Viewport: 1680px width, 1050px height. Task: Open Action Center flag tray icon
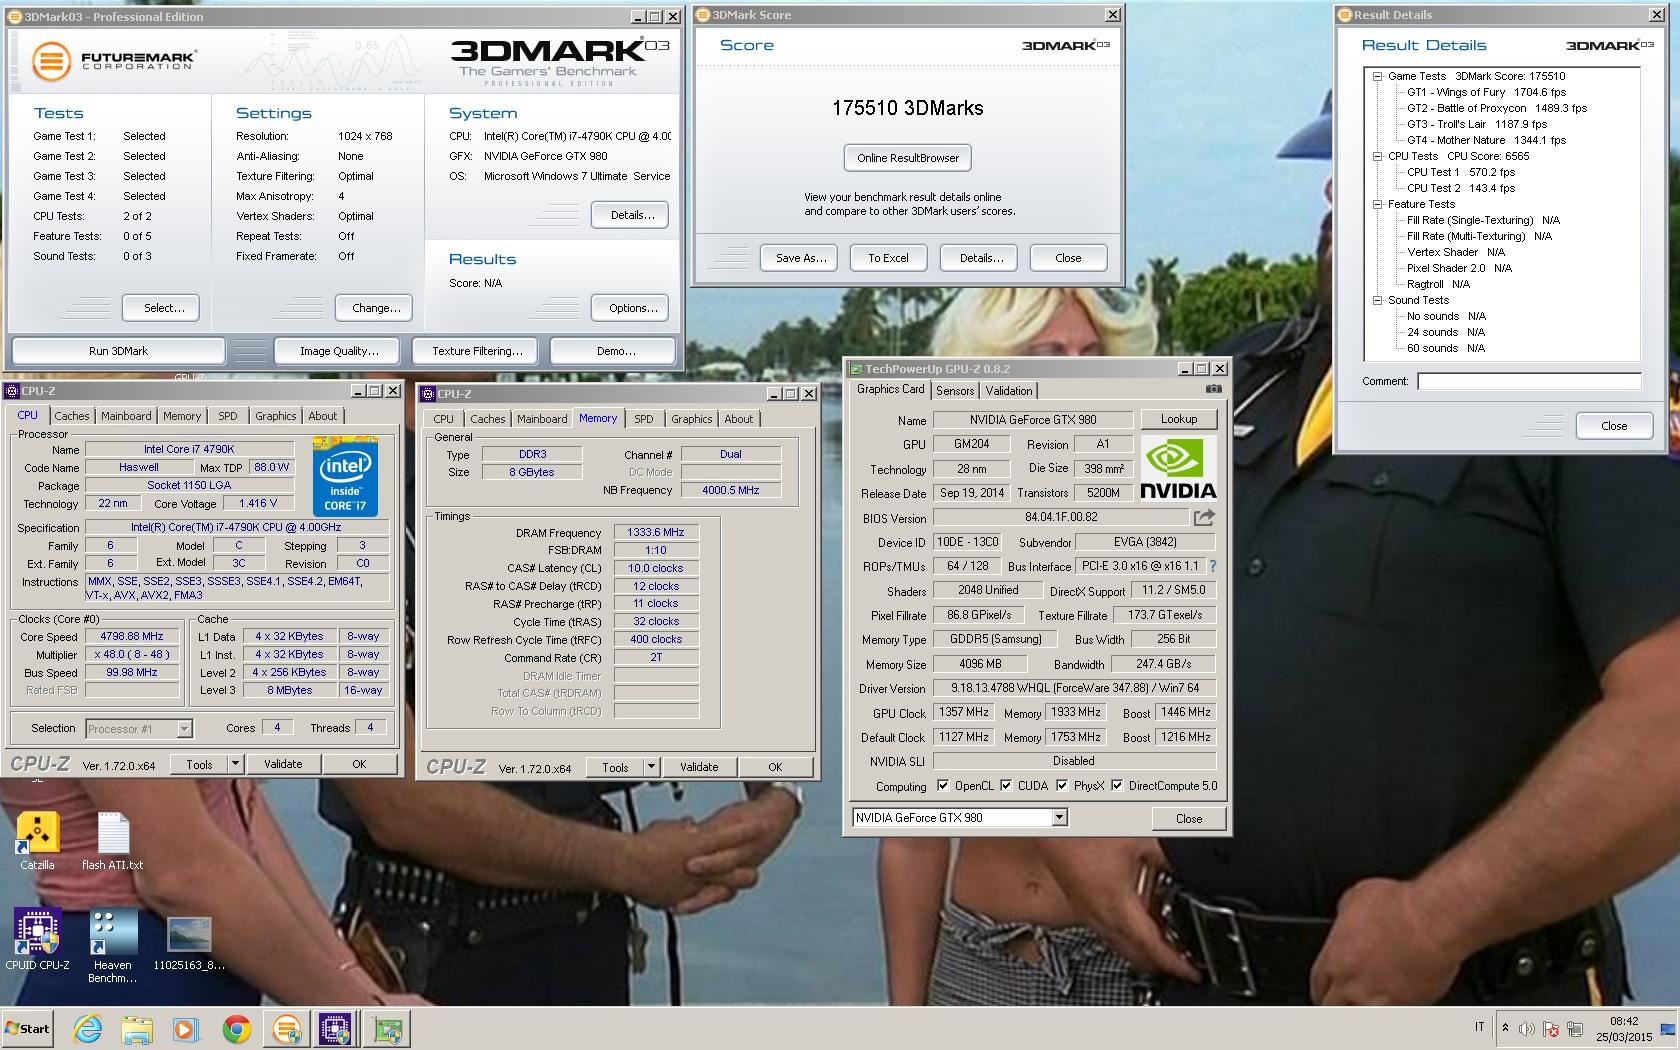tap(1551, 1028)
